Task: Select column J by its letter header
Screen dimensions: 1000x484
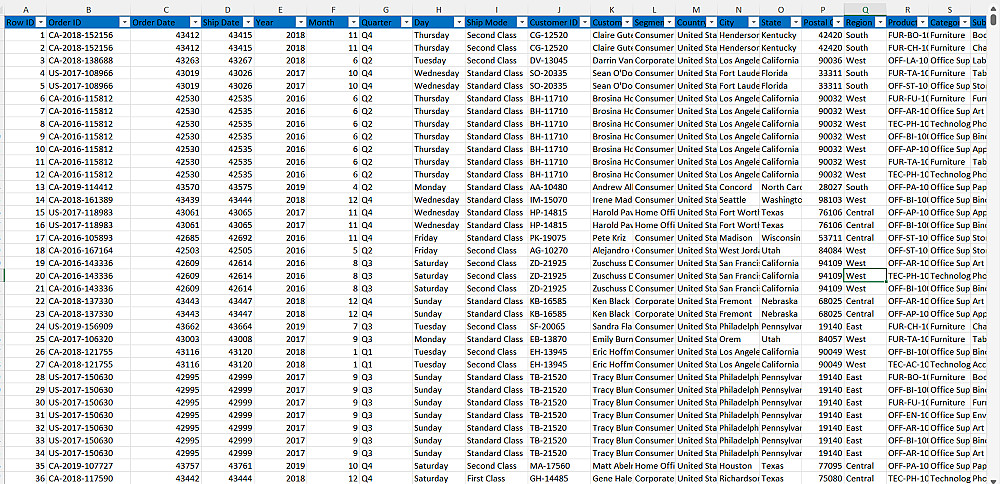Action: [558, 10]
